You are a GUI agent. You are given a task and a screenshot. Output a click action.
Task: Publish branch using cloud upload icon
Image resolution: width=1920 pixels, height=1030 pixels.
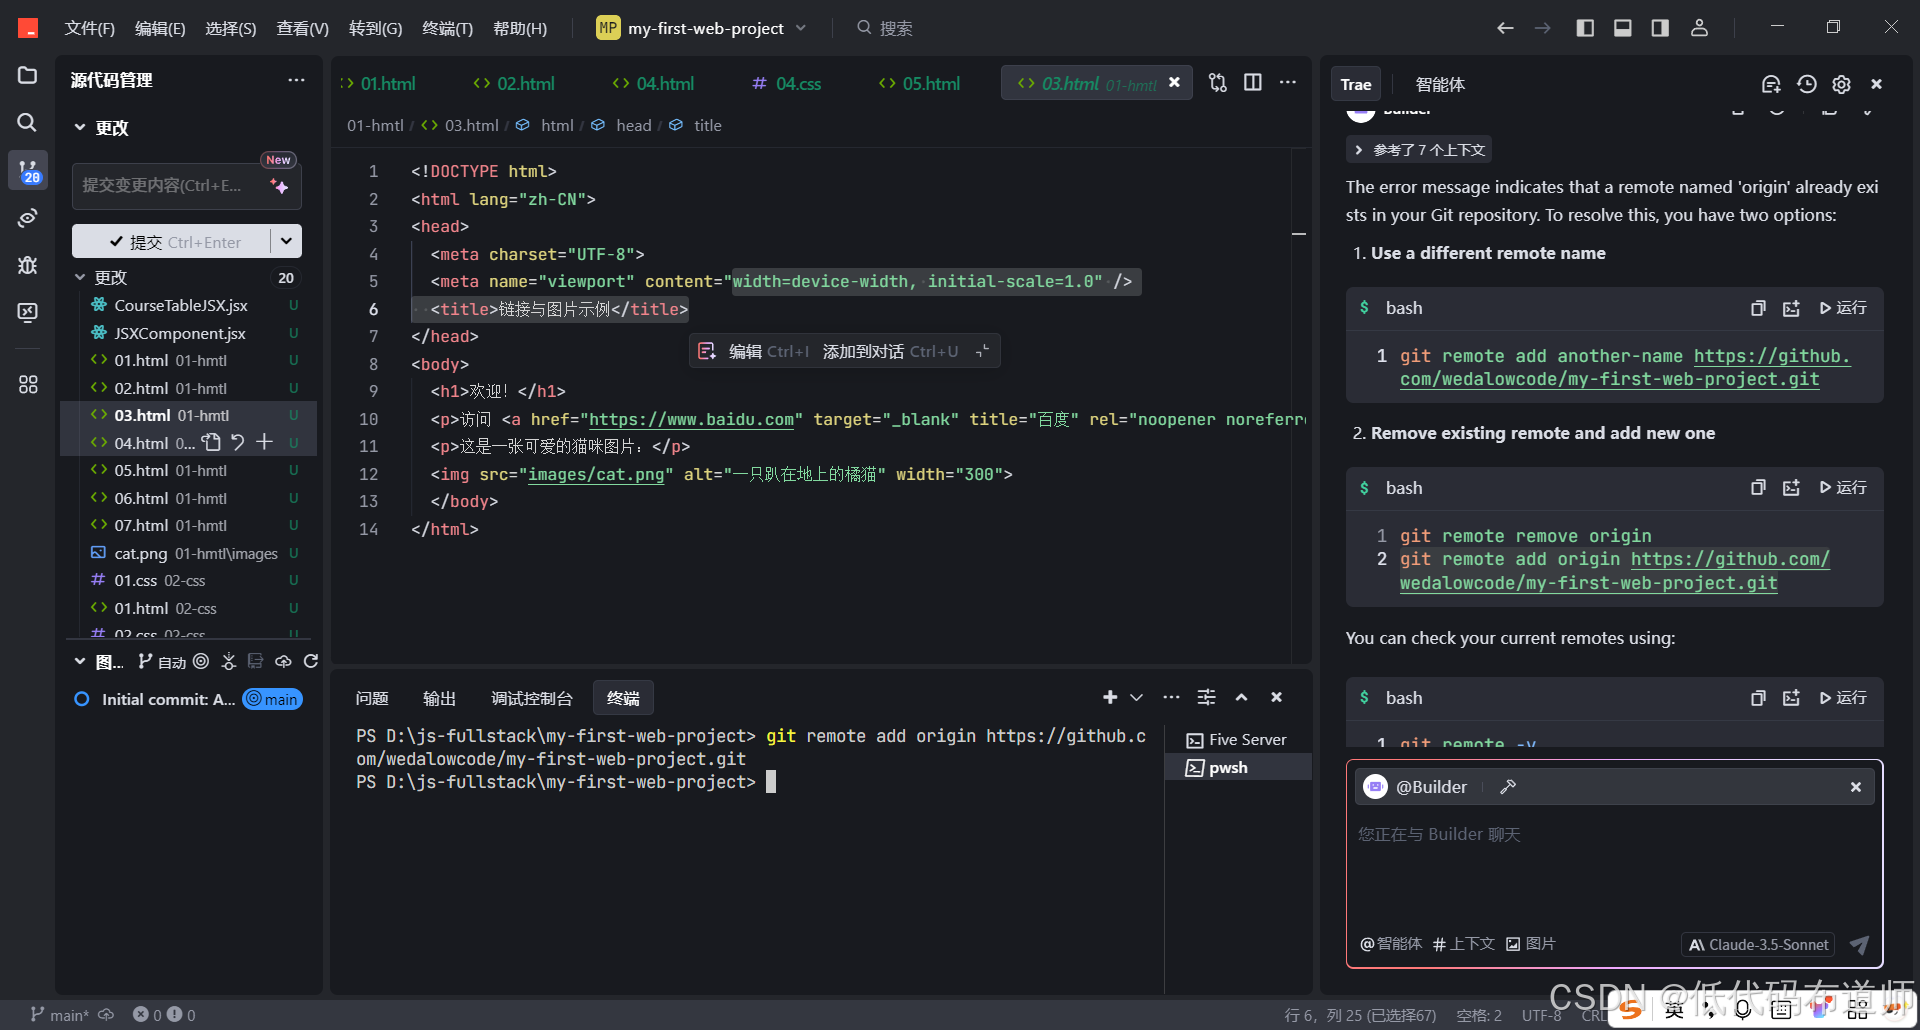(x=283, y=661)
